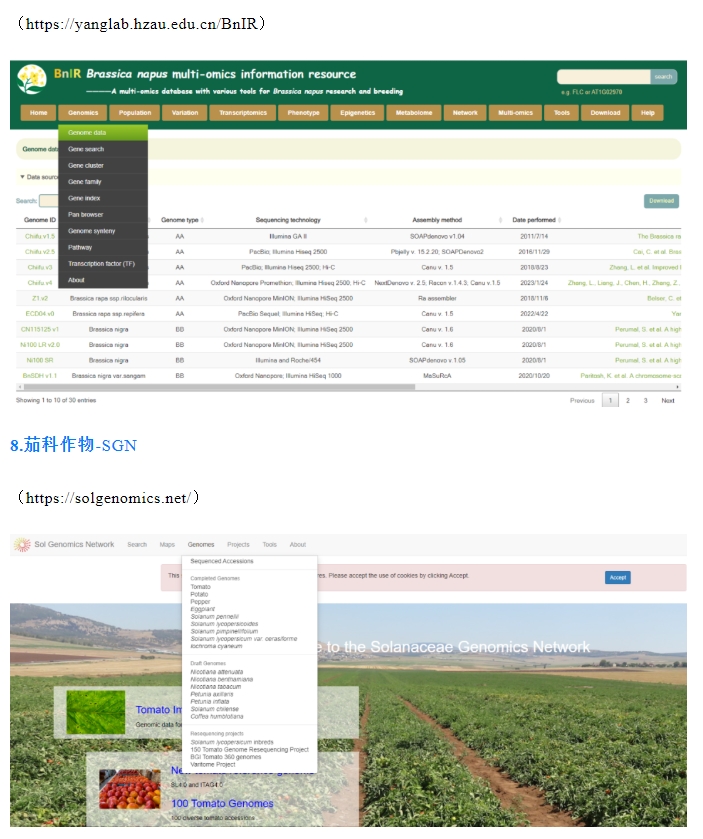703x839 pixels.
Task: Select Potato under Completed Genomes
Action: coord(200,596)
